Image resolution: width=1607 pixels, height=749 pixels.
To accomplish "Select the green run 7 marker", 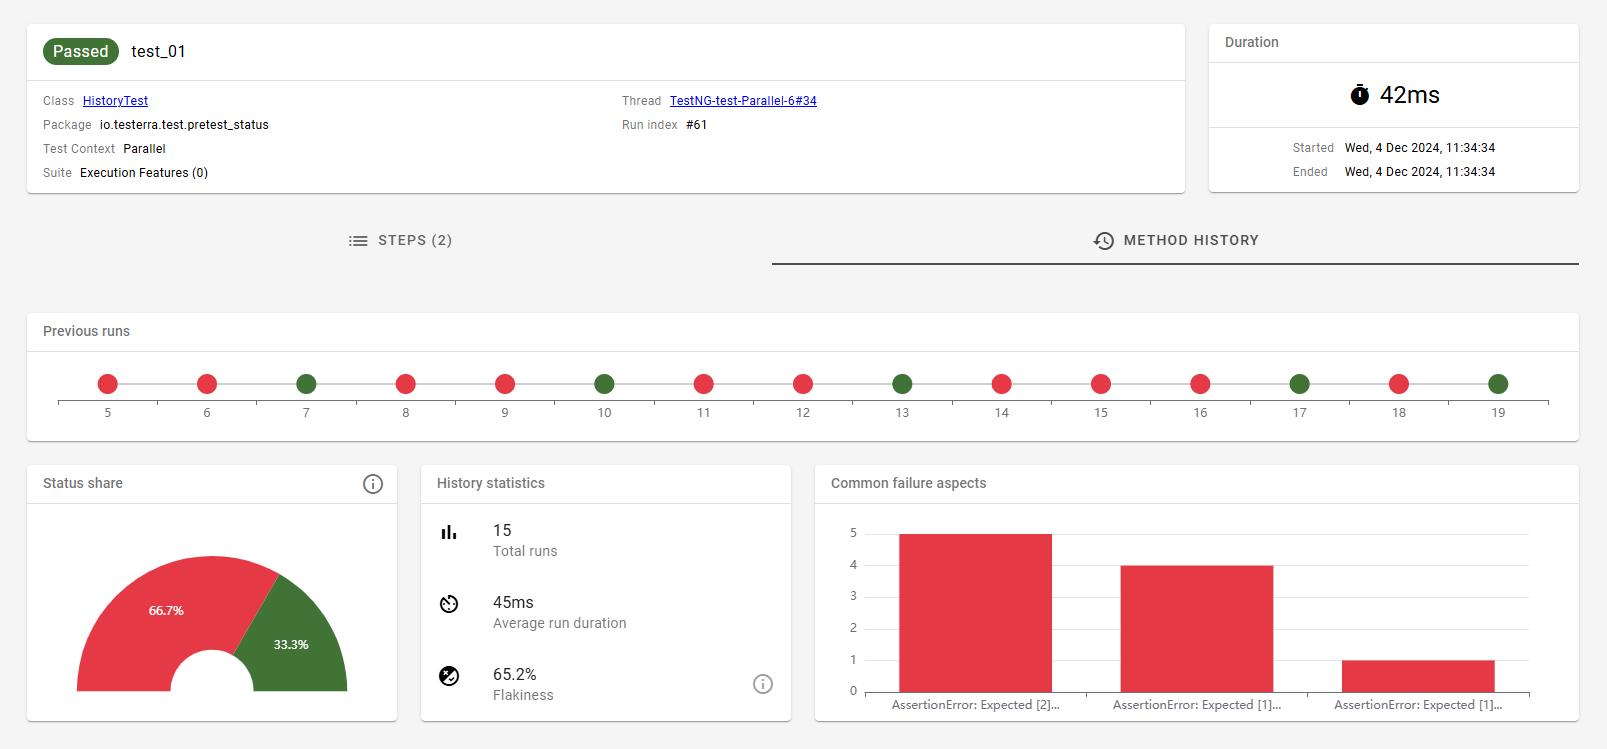I will pyautogui.click(x=306, y=384).
